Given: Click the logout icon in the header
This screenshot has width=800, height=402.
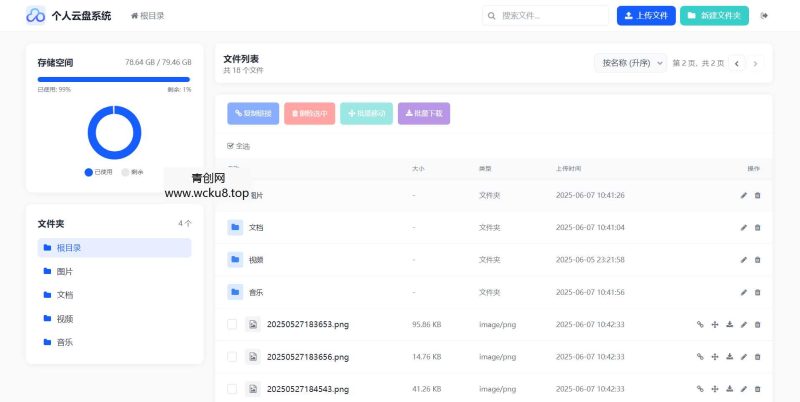Looking at the screenshot, I should point(764,16).
